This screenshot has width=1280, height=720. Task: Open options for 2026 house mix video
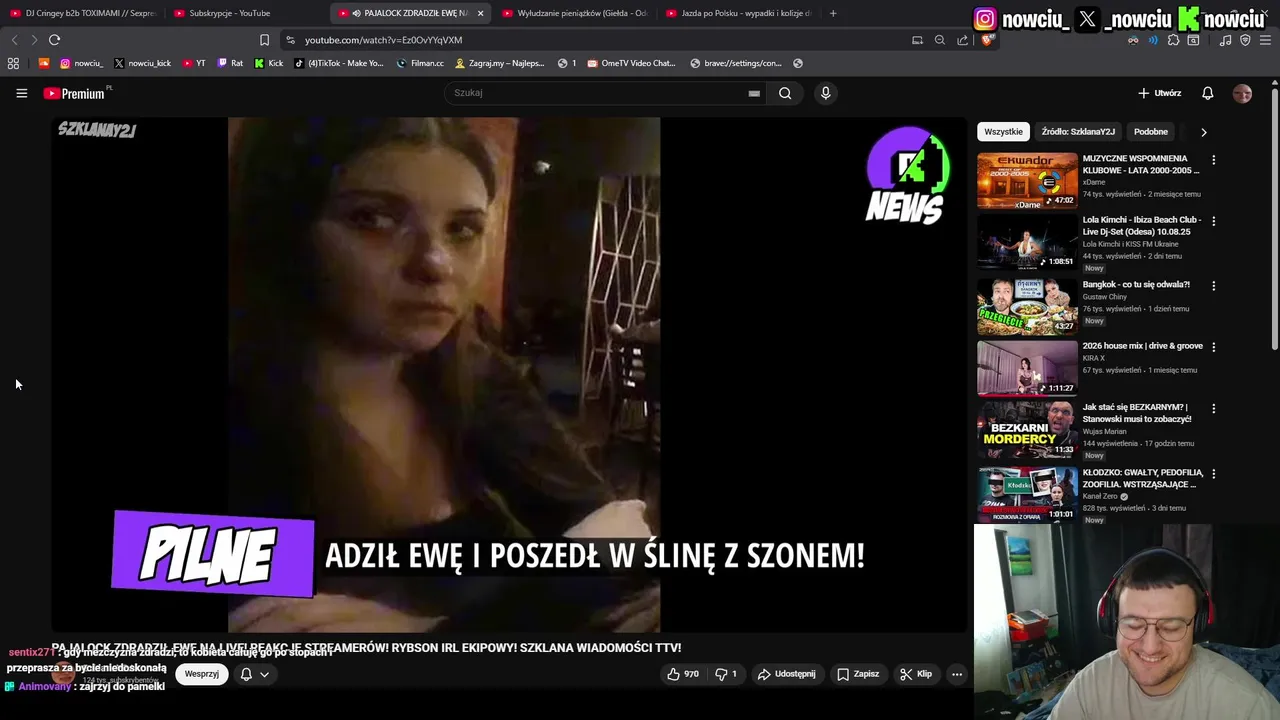tap(1213, 347)
